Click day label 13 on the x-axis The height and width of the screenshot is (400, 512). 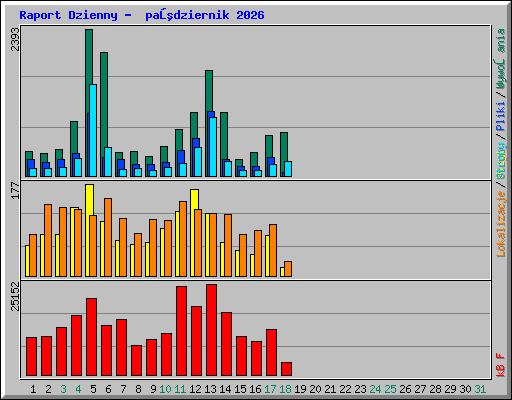coord(210,389)
